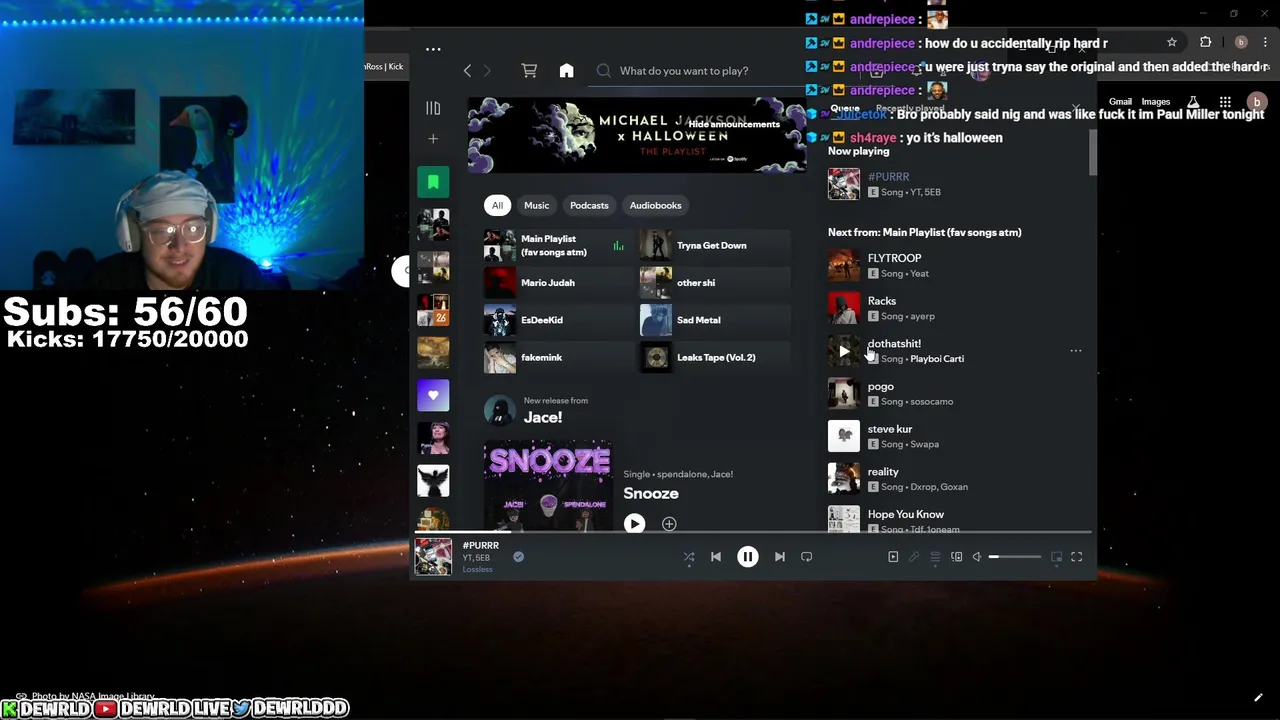
Task: Skip to the next track
Action: click(x=780, y=557)
